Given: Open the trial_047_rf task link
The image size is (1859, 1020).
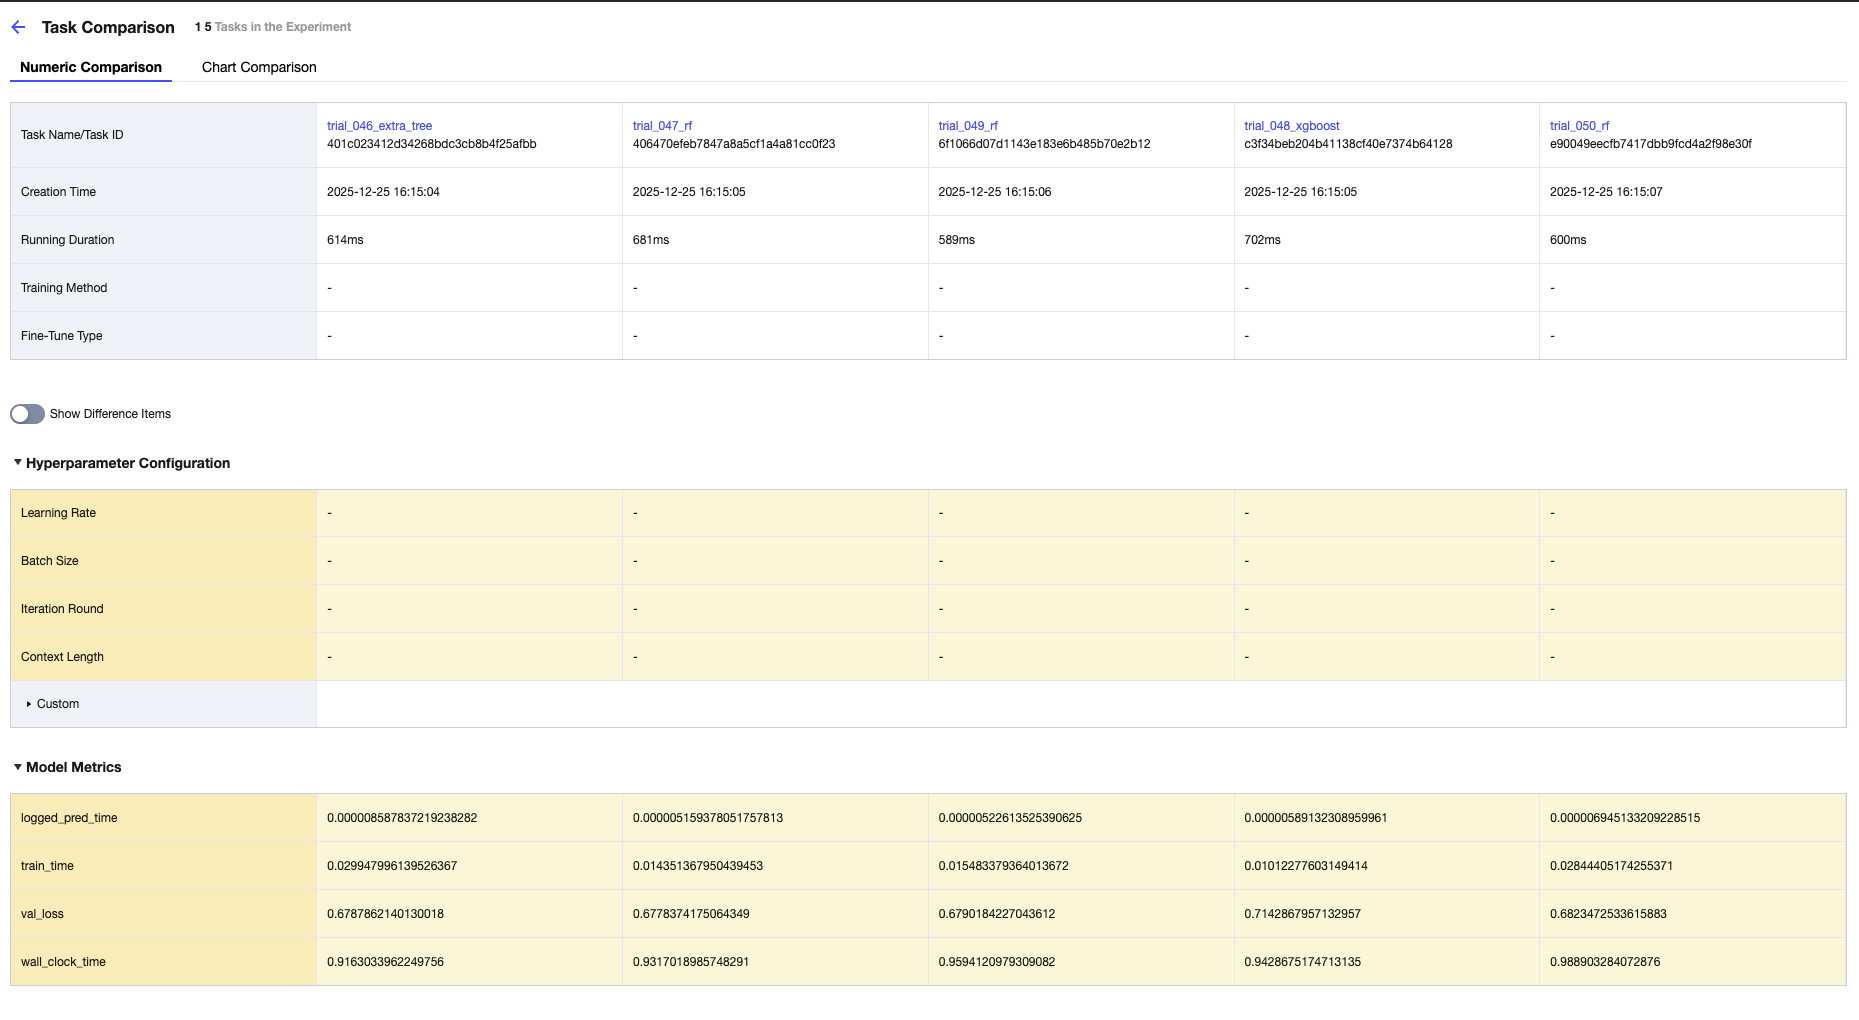Looking at the screenshot, I should (662, 126).
